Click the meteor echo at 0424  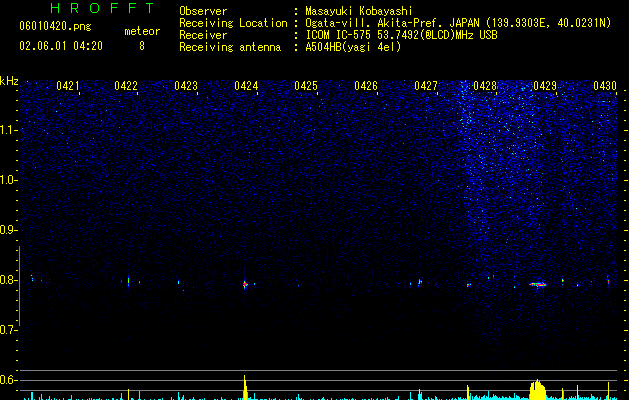coord(245,284)
